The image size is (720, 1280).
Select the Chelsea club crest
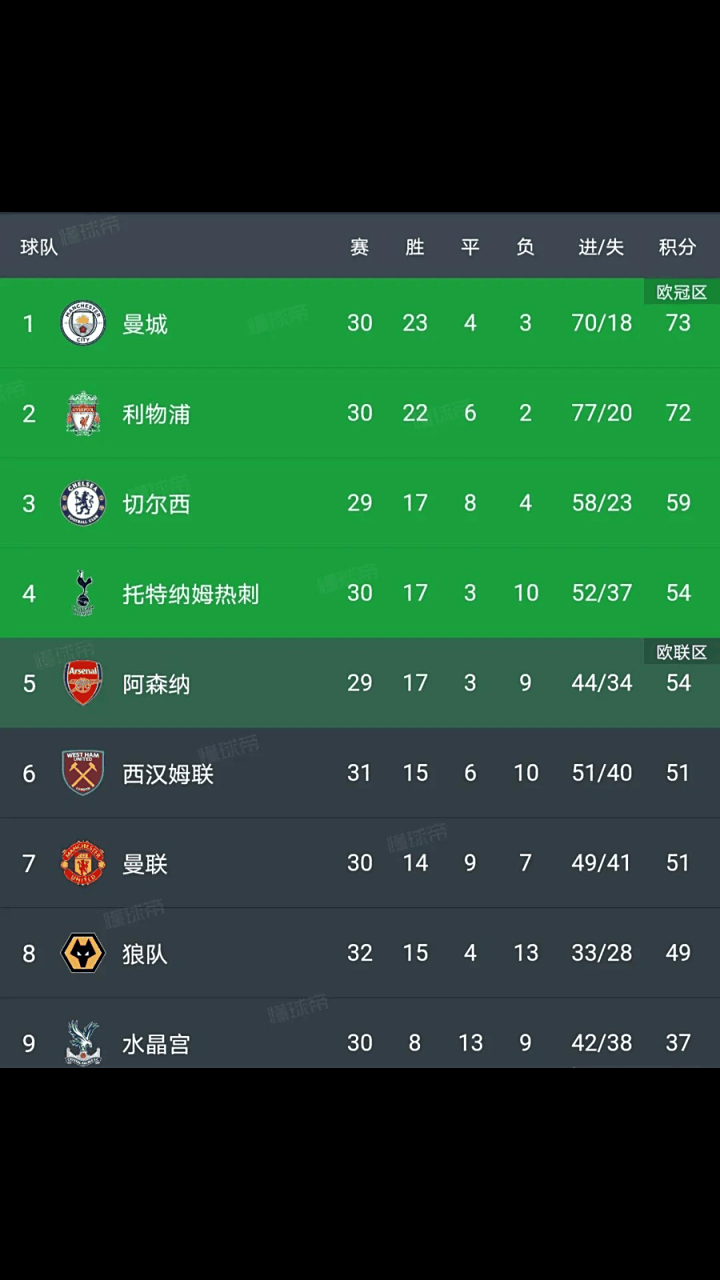point(83,503)
